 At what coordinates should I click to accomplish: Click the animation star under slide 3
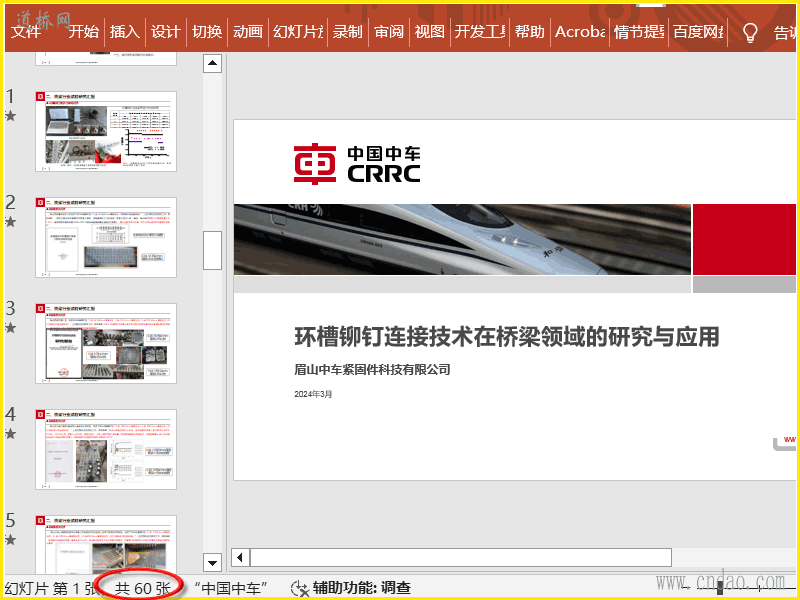pos(10,328)
